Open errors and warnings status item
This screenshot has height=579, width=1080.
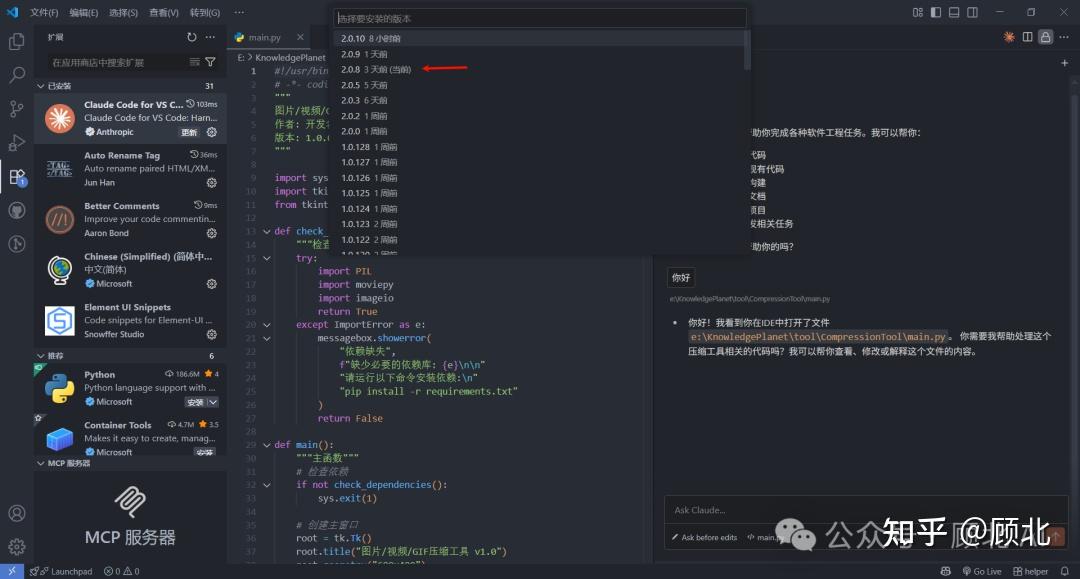tap(121, 571)
